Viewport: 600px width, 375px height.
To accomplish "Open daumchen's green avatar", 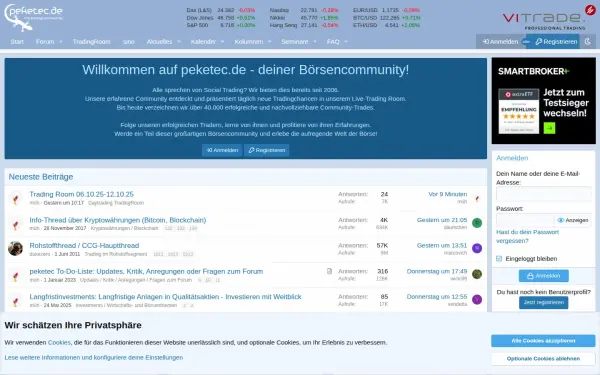I will click(x=477, y=223).
